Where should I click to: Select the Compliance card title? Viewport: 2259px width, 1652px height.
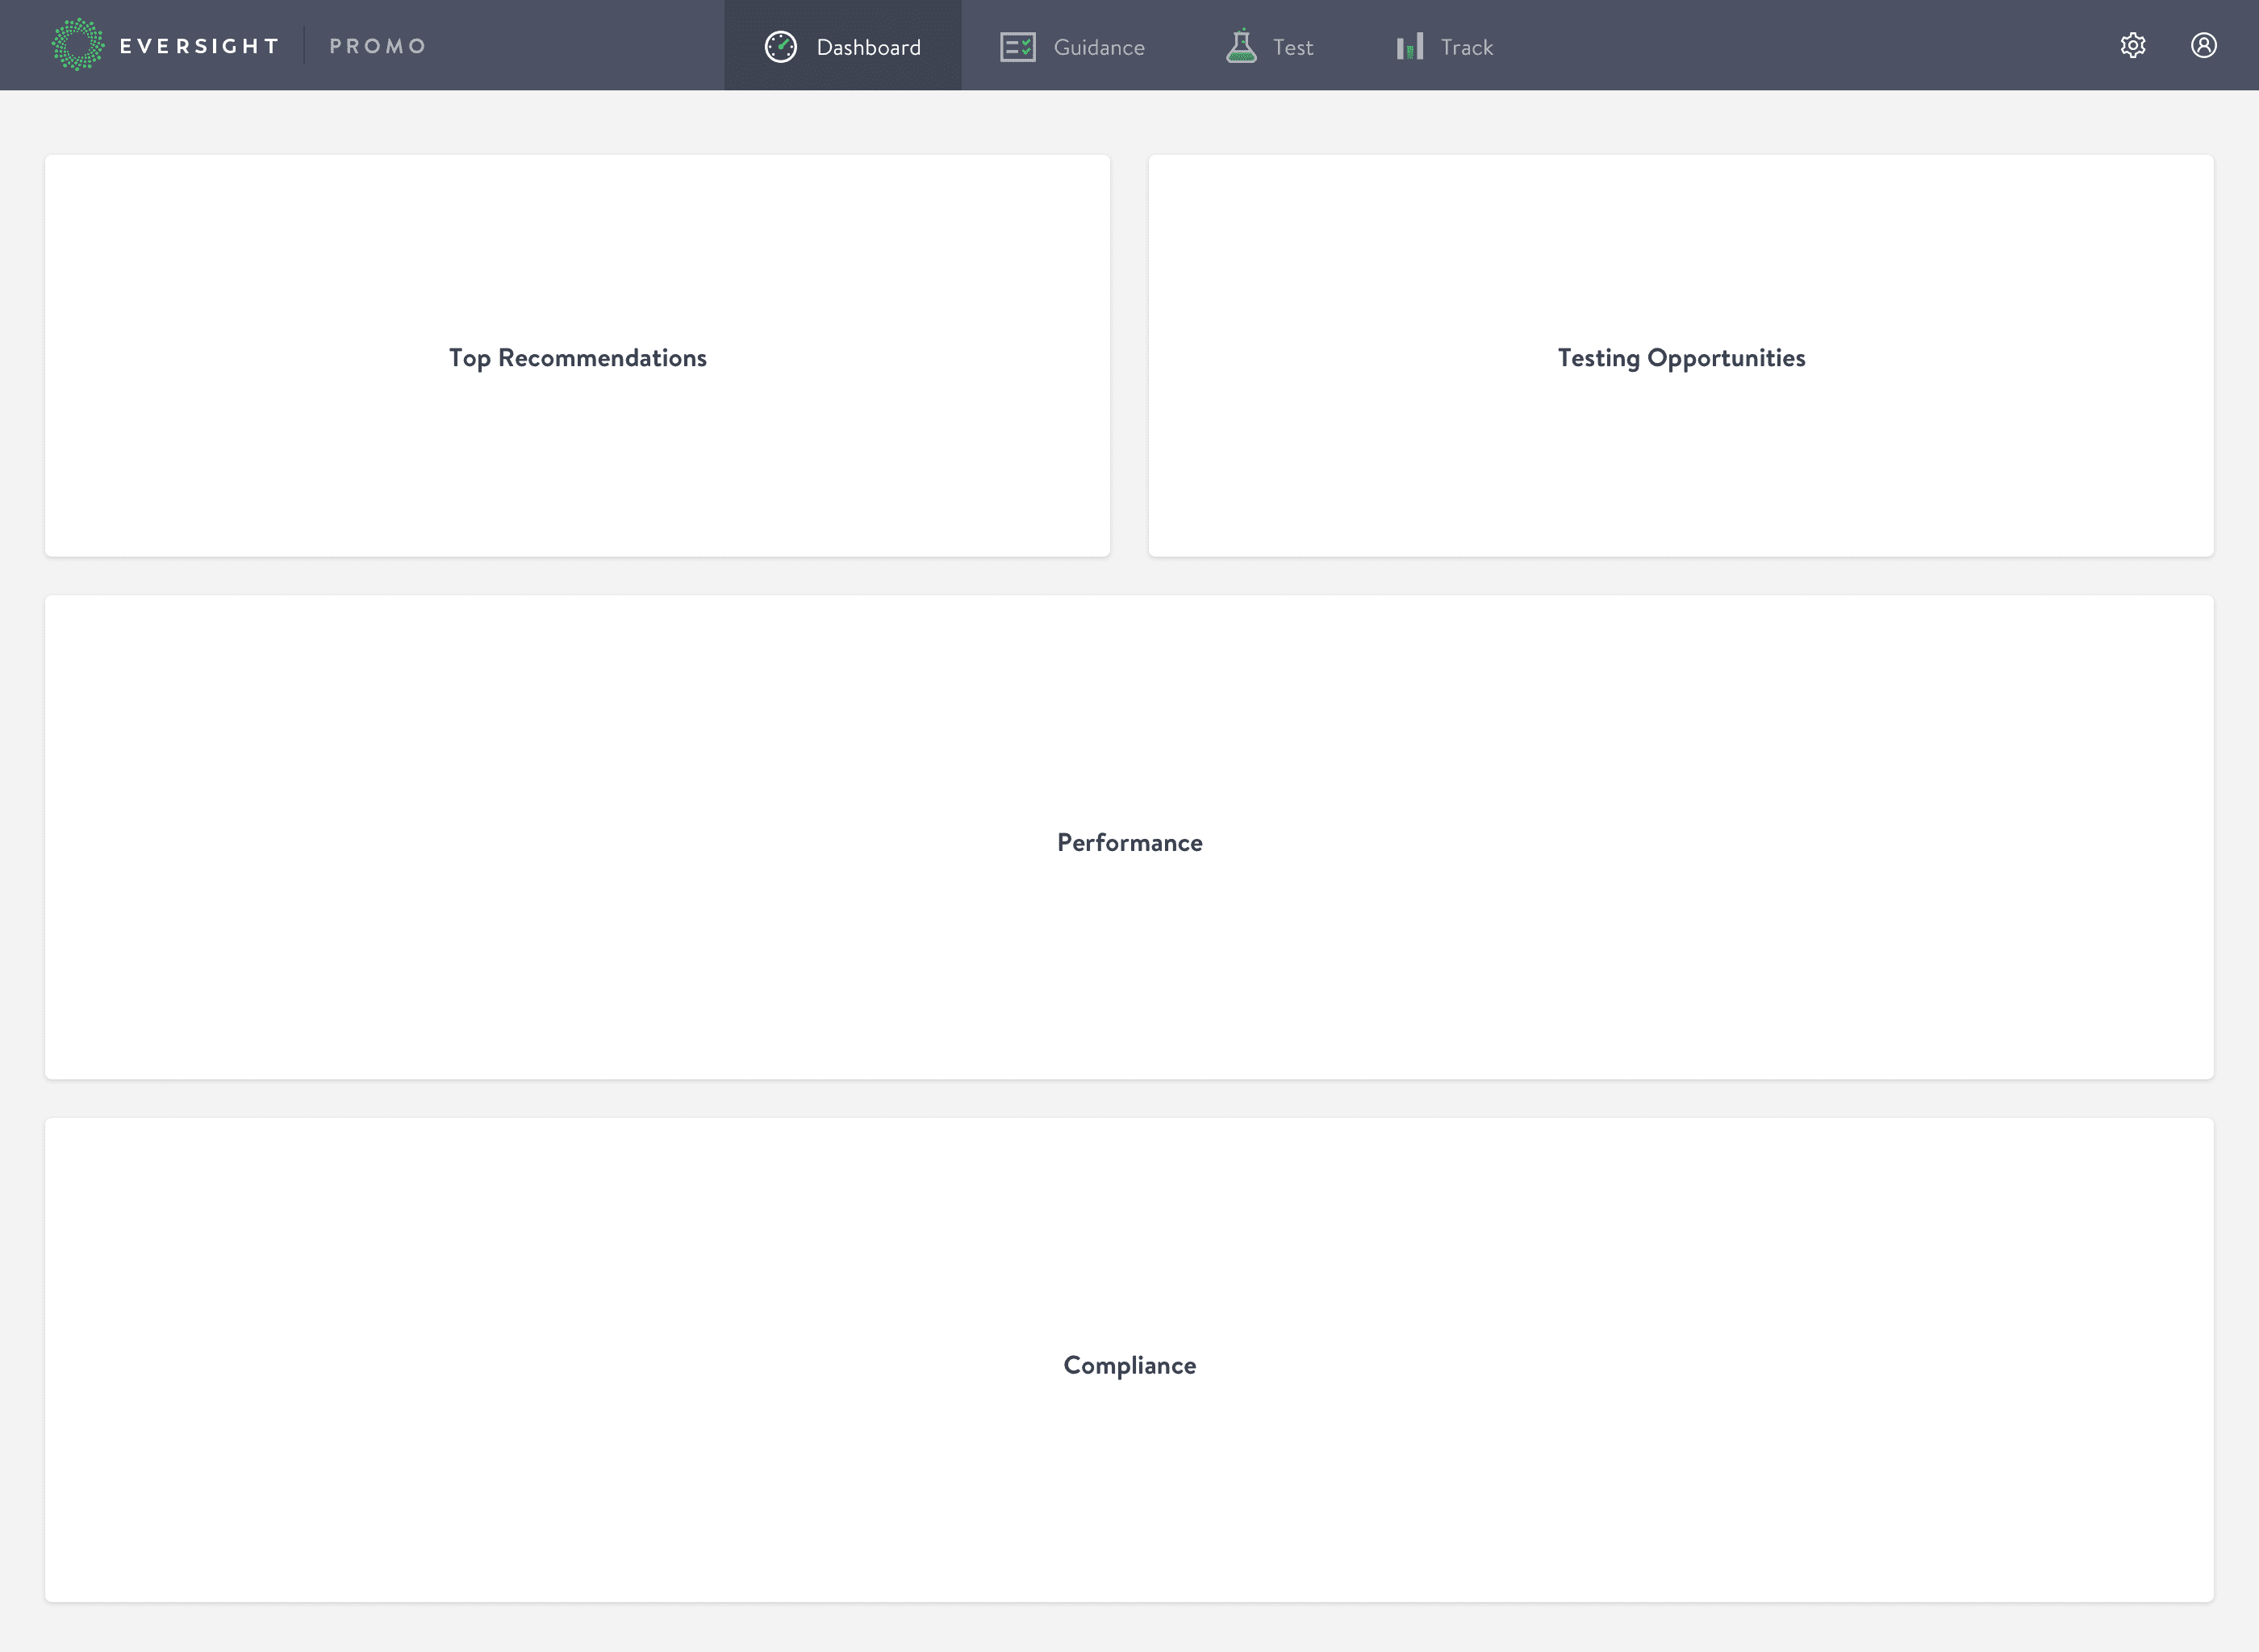point(1130,1365)
